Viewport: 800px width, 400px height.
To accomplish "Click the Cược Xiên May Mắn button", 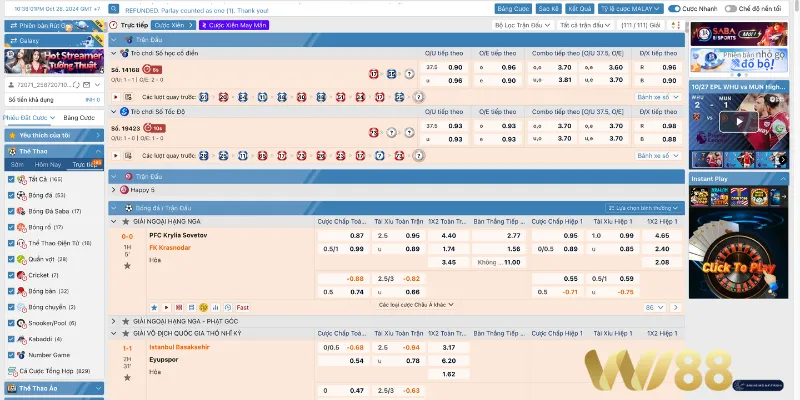I will [234, 25].
